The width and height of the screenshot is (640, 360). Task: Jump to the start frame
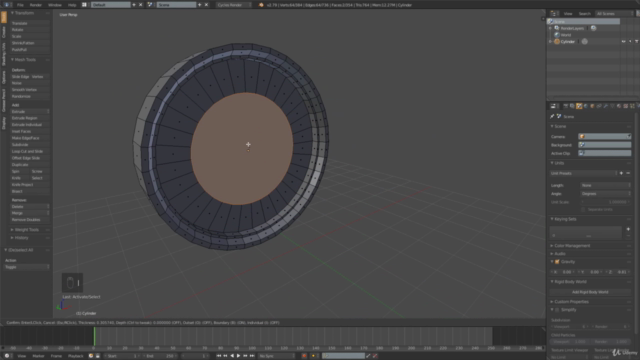pyautogui.click(x=219, y=356)
